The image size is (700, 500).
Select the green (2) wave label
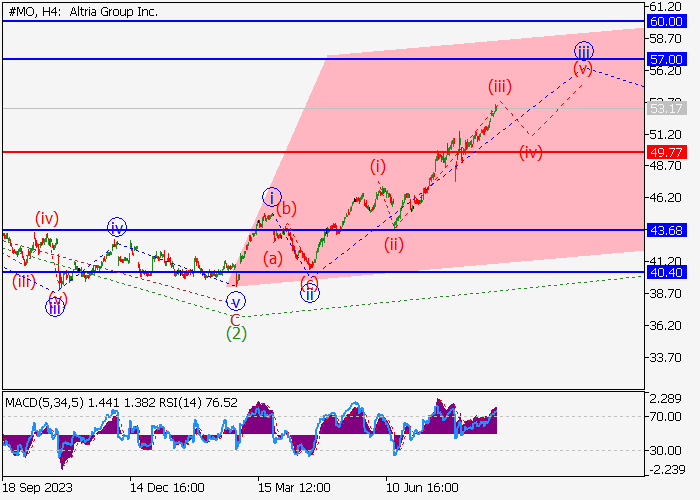click(x=236, y=333)
